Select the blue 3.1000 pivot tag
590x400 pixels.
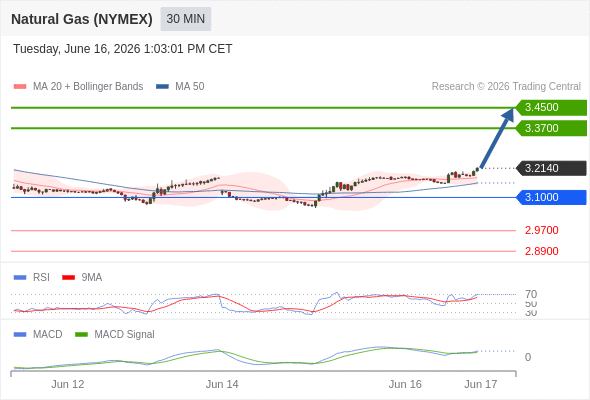click(551, 197)
